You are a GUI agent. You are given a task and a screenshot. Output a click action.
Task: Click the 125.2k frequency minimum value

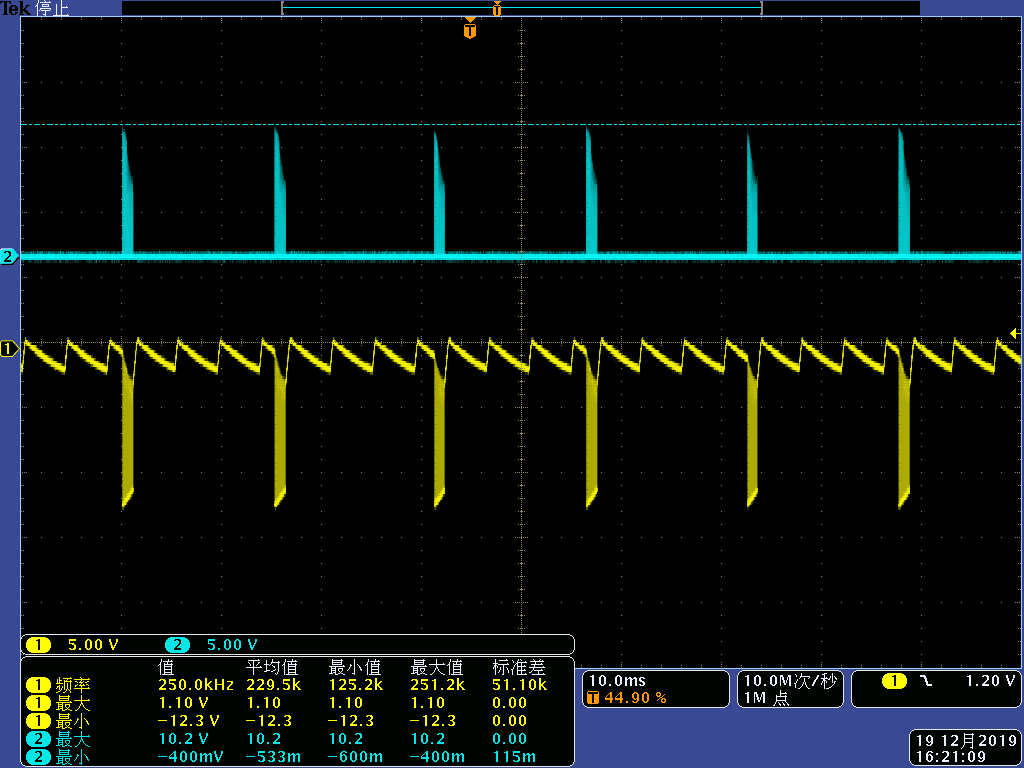point(356,685)
